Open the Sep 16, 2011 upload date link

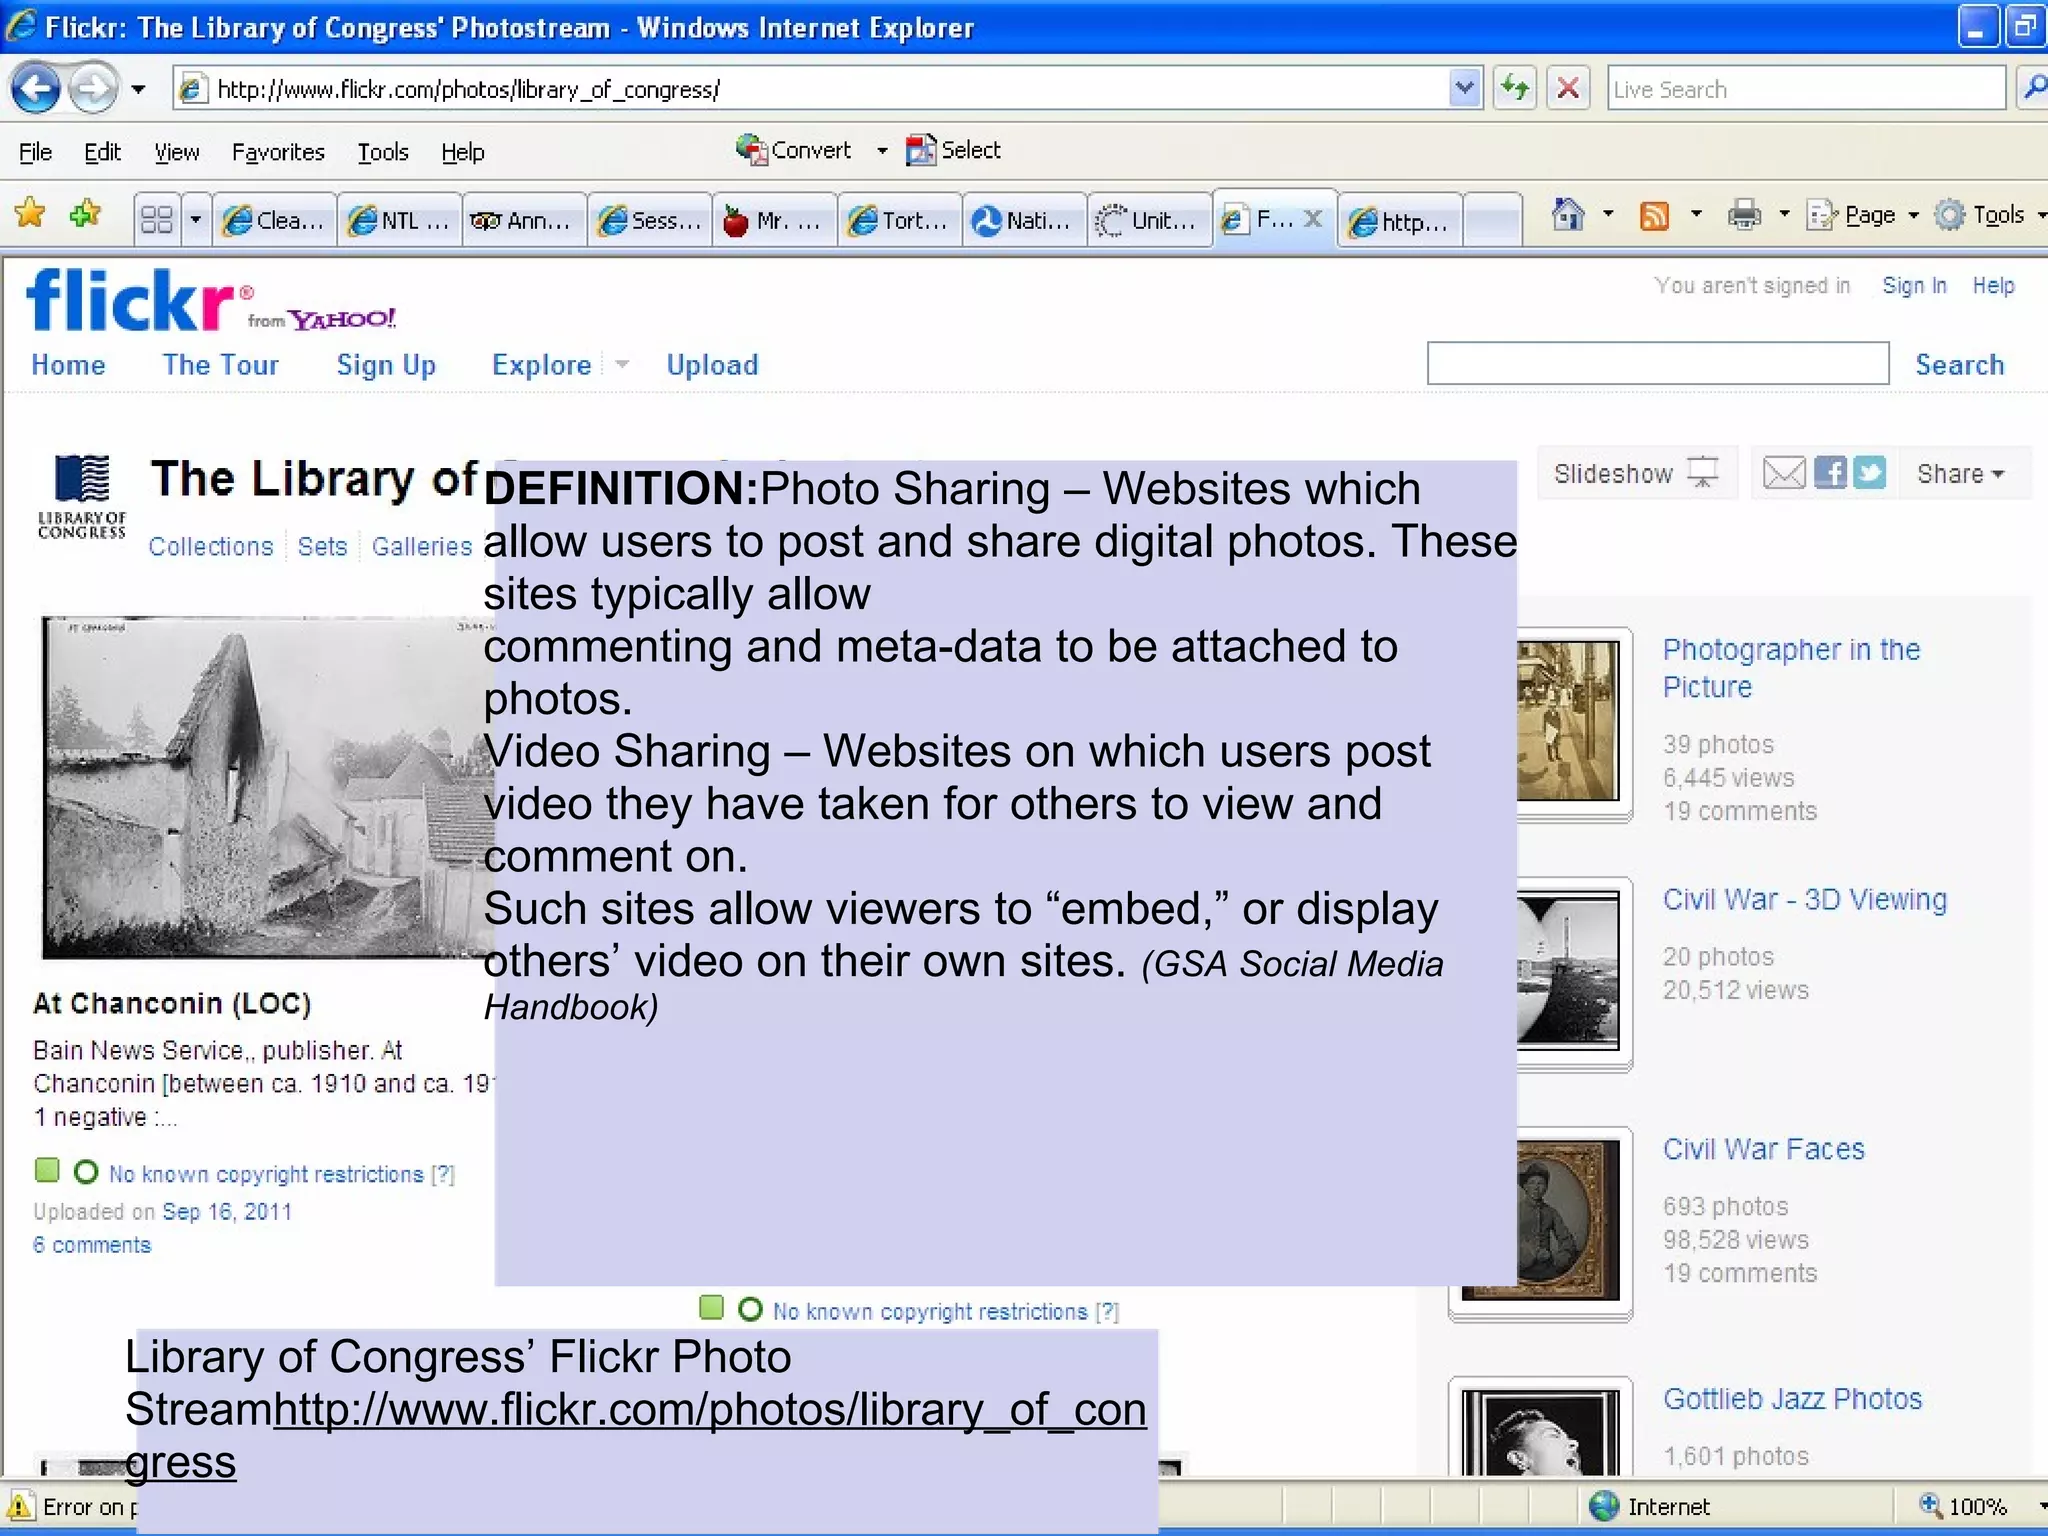(227, 1211)
